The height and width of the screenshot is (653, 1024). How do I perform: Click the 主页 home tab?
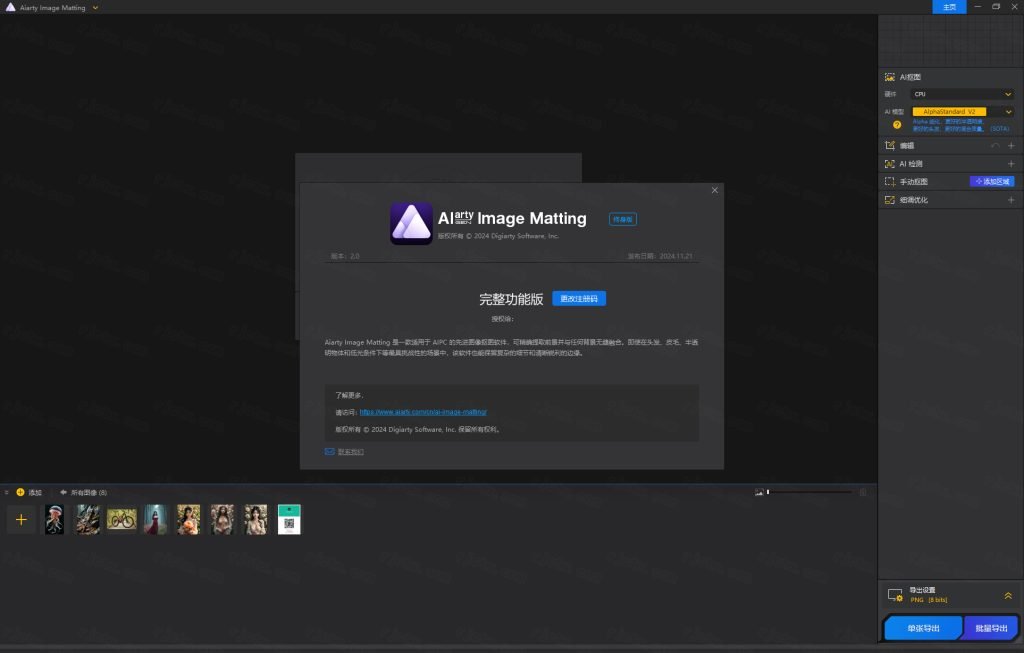click(950, 7)
